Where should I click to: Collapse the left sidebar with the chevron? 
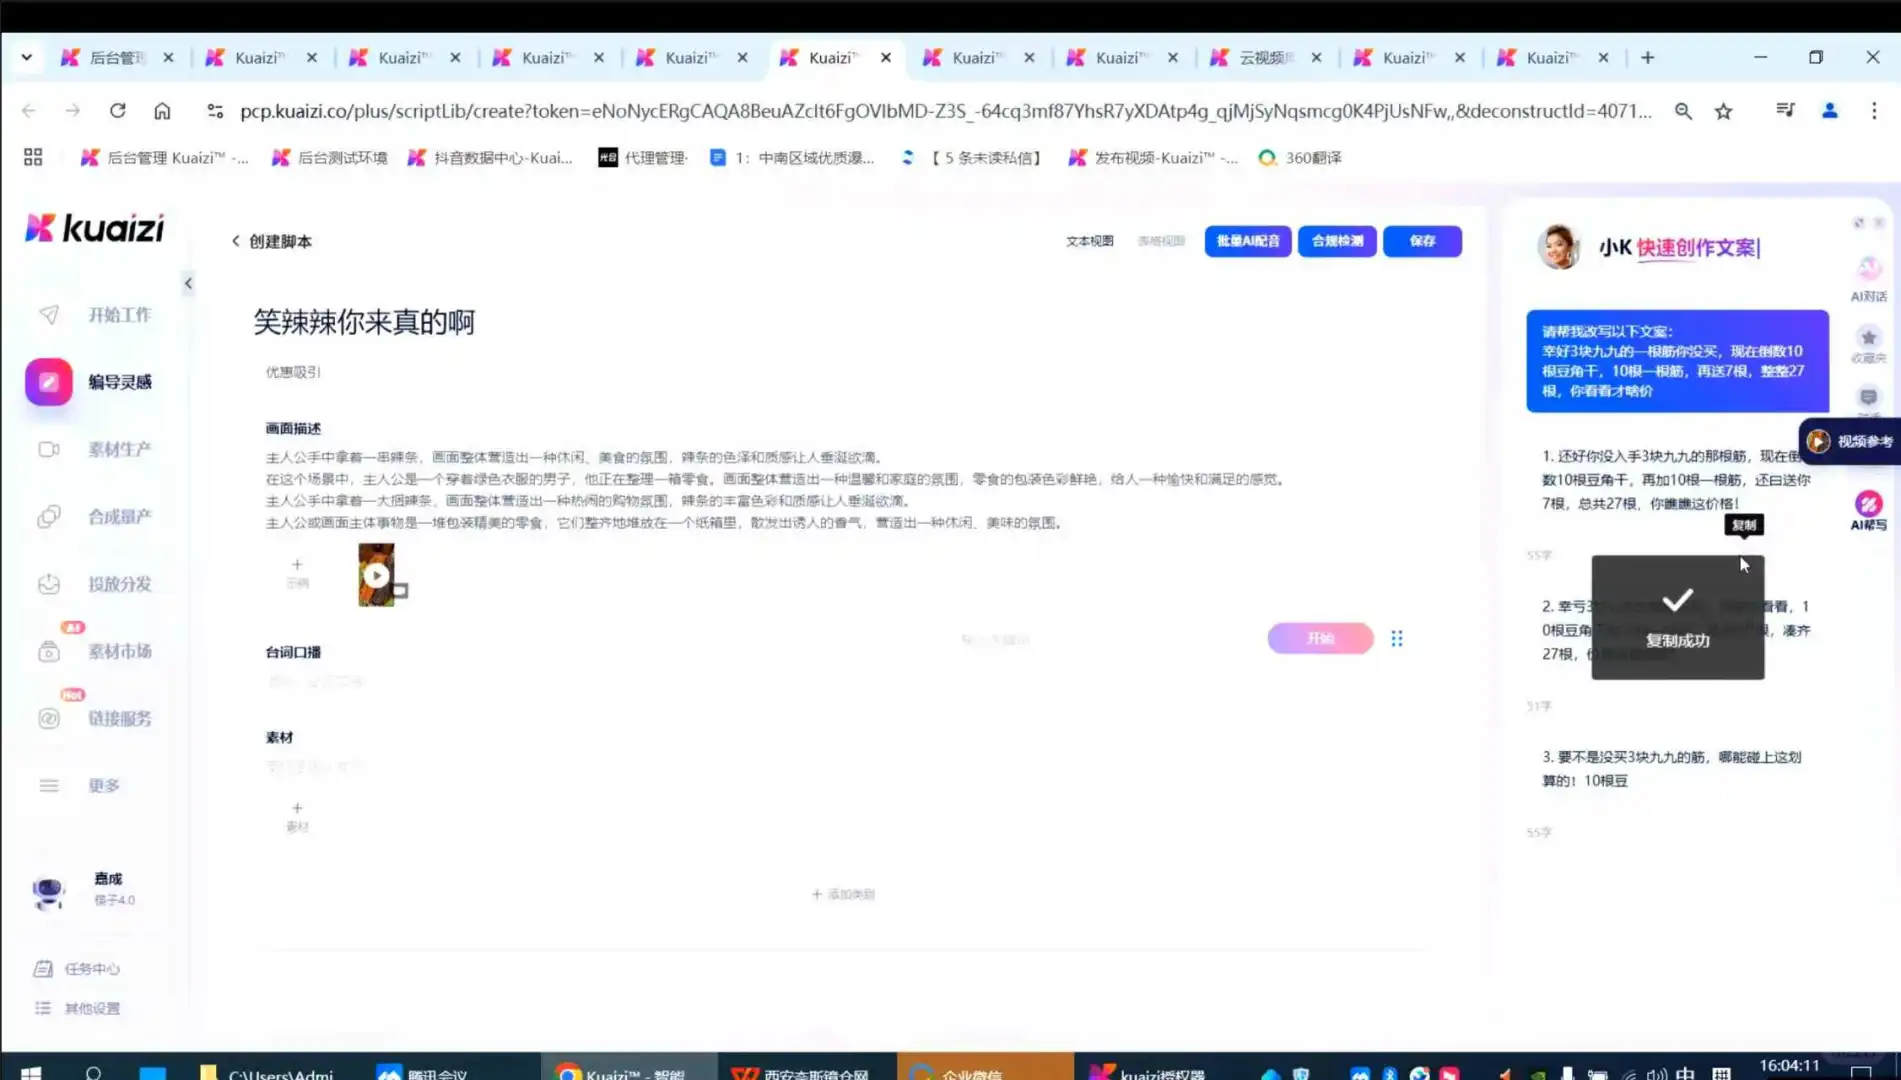(x=188, y=283)
